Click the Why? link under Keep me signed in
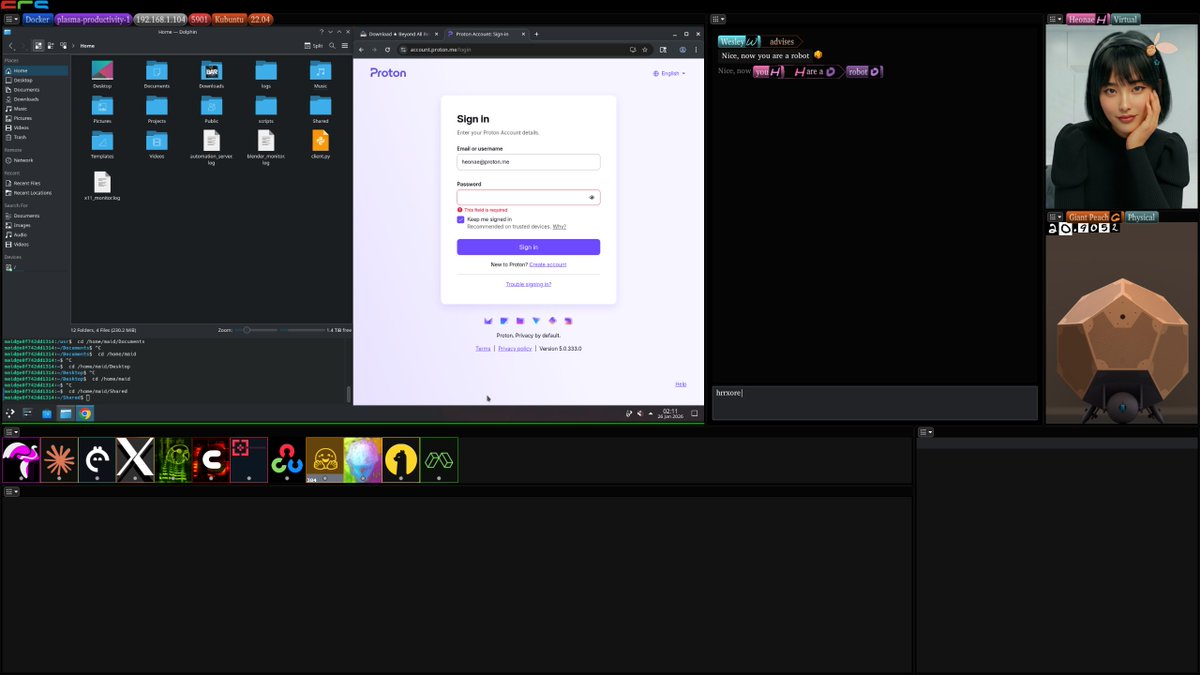This screenshot has width=1200, height=675. tap(559, 227)
